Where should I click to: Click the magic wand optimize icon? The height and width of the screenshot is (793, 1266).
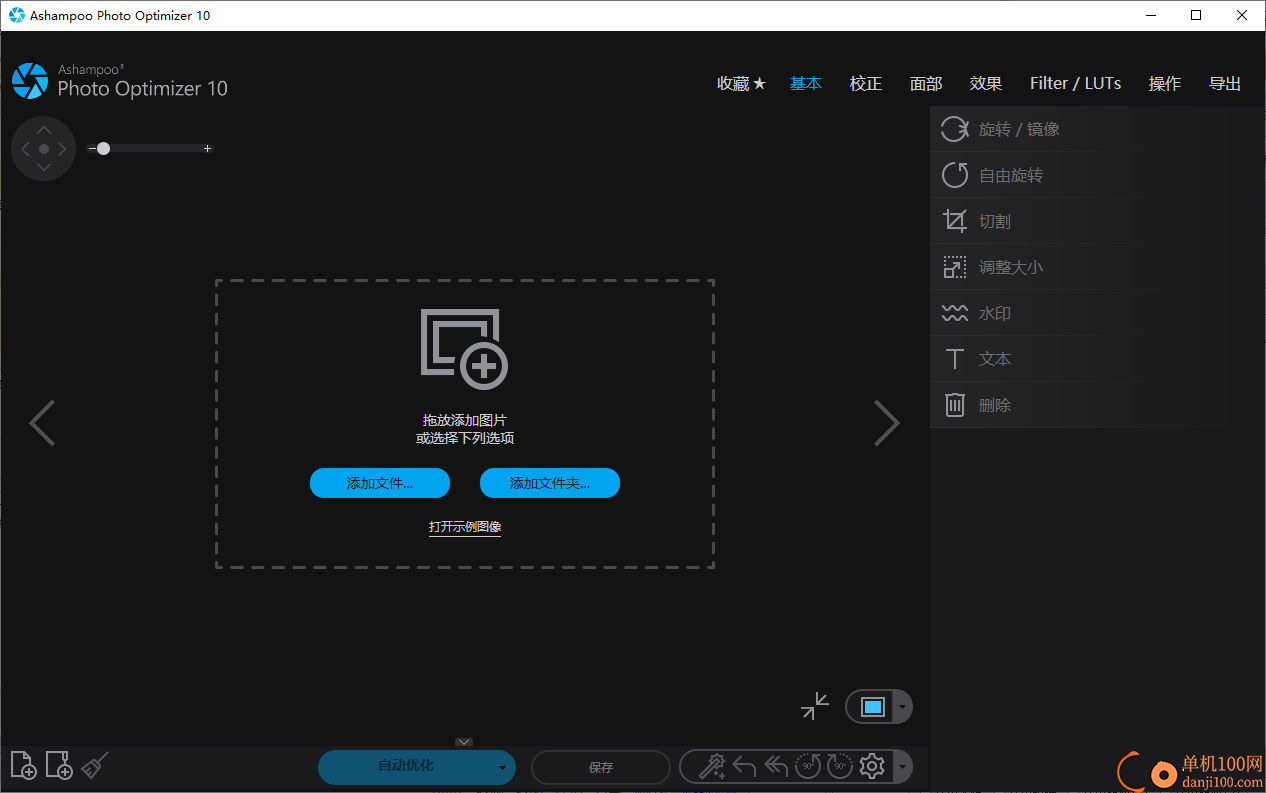[x=711, y=766]
